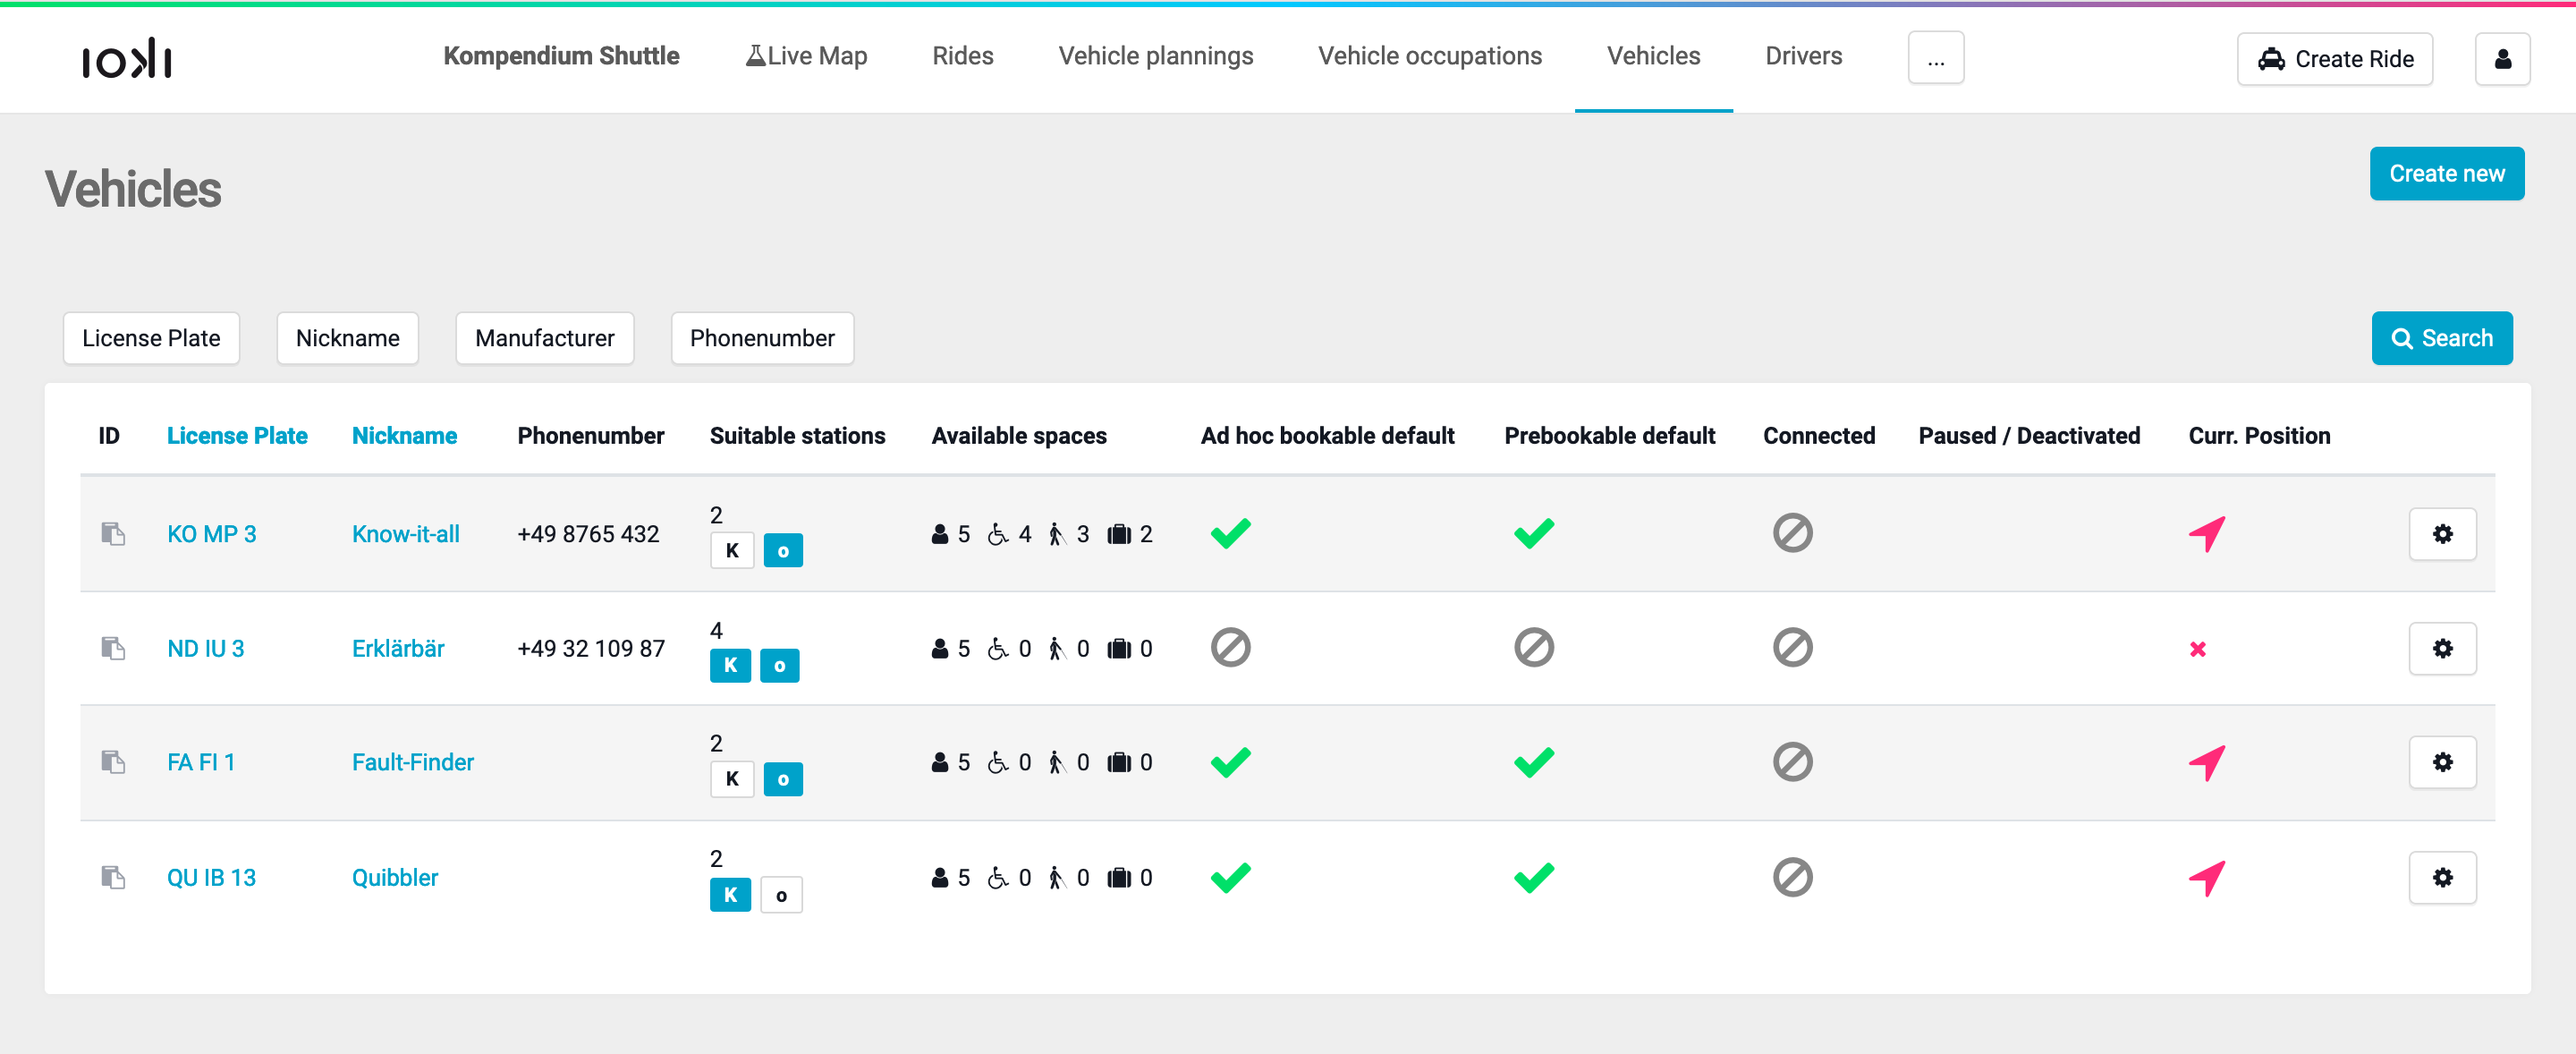Open the Quibbler nickname link
Screen dimensions: 2576x1054
tap(395, 877)
